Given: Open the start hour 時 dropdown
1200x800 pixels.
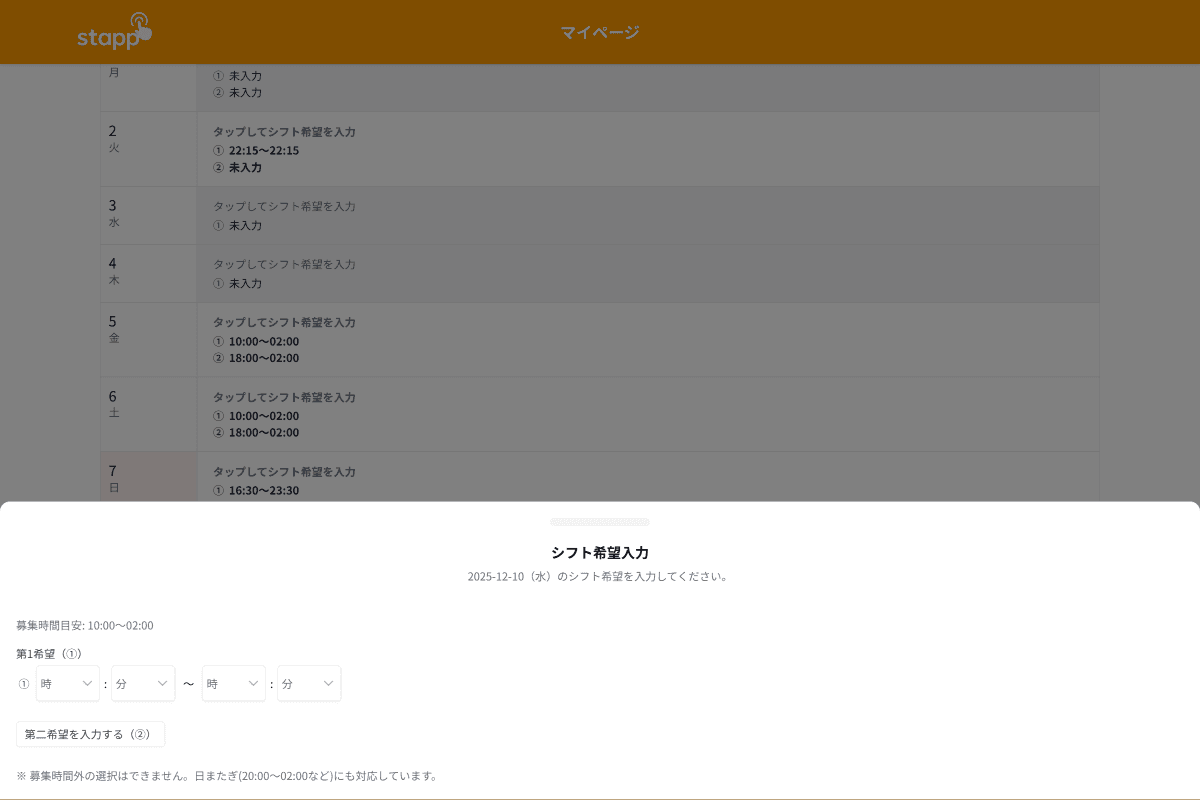Looking at the screenshot, I should click(x=67, y=684).
